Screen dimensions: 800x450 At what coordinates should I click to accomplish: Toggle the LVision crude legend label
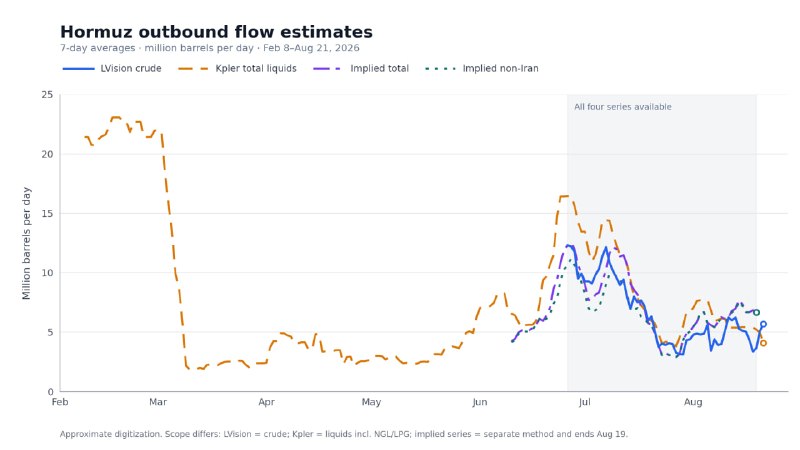tap(131, 68)
